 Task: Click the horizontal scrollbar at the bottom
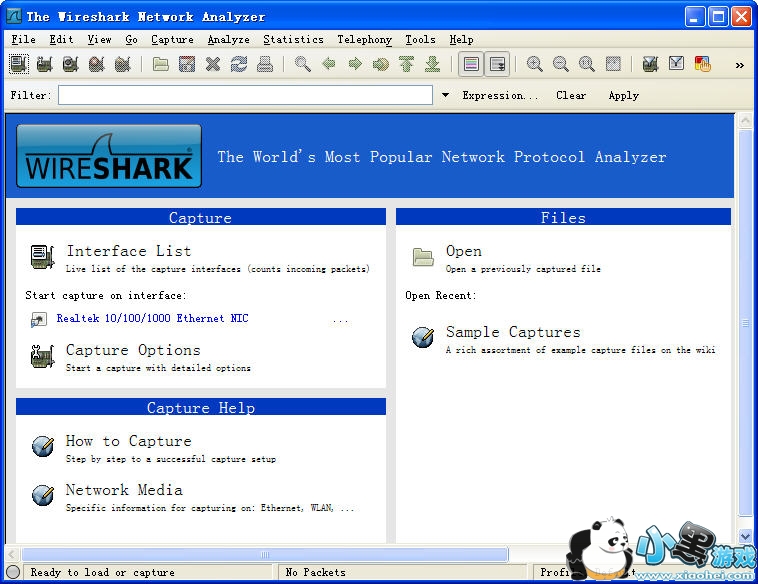[265, 554]
